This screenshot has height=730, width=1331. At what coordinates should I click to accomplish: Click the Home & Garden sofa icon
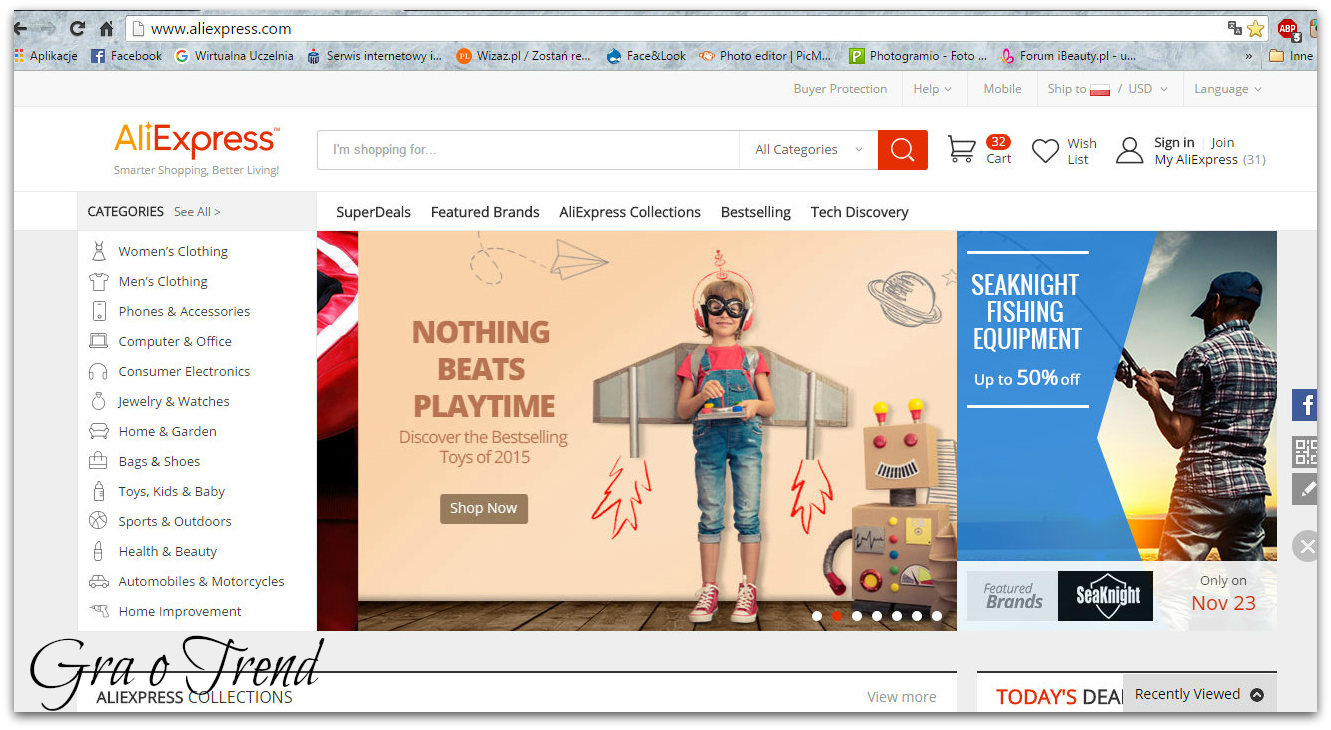98,431
